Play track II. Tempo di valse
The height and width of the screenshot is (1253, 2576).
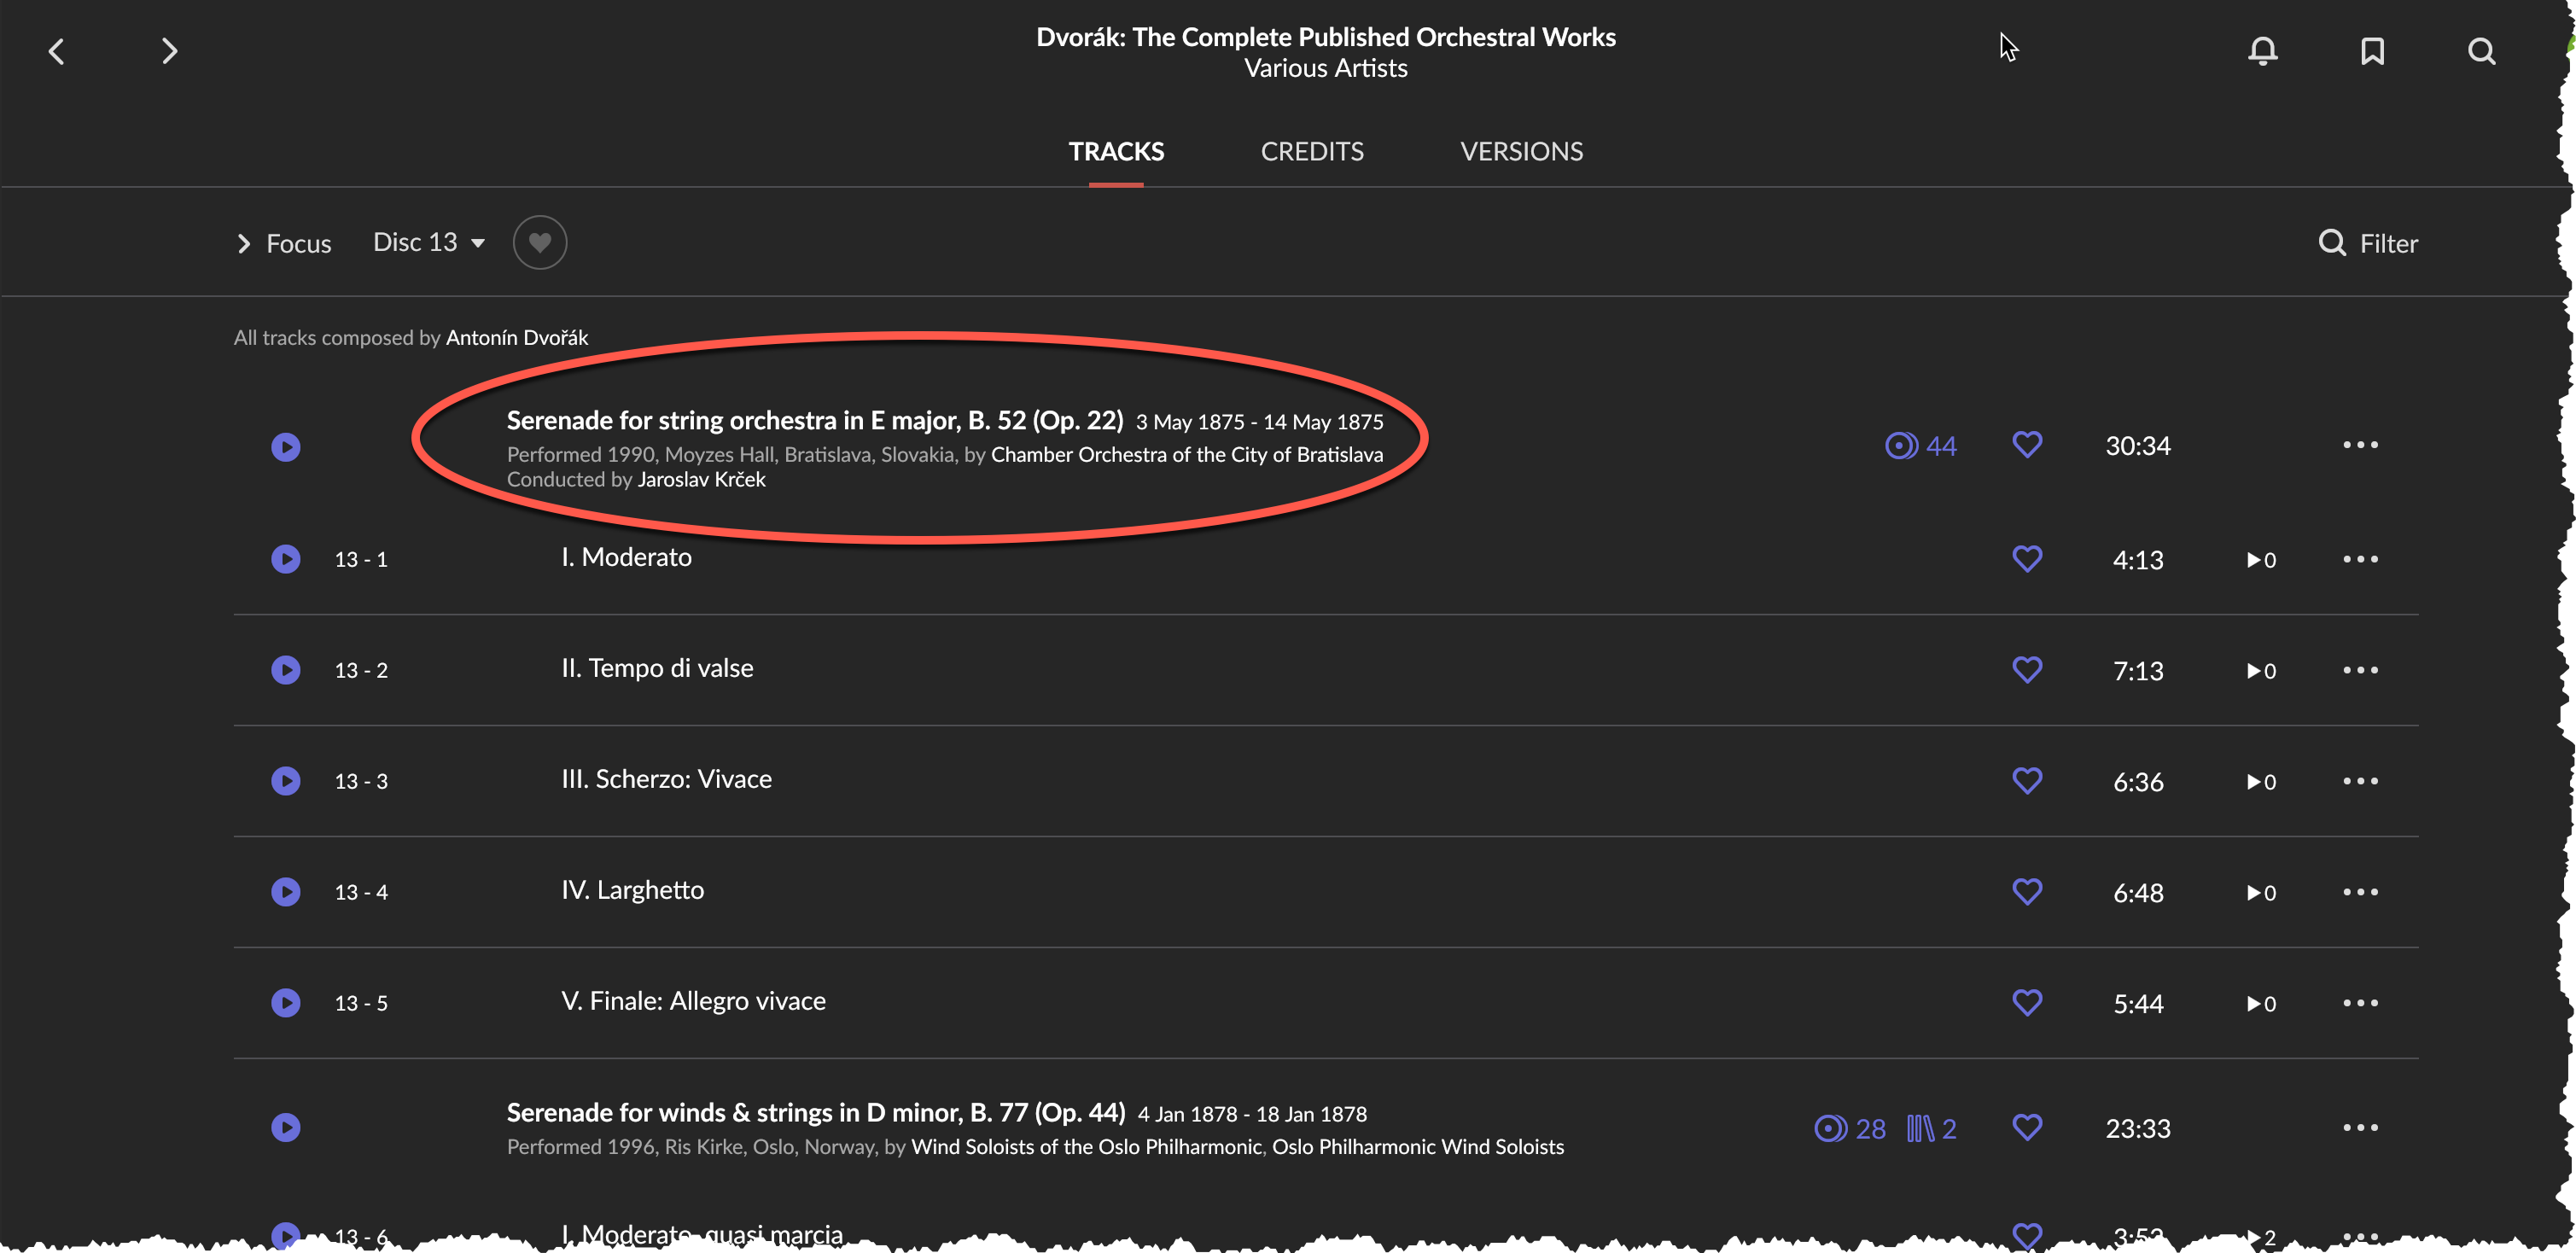(x=286, y=669)
